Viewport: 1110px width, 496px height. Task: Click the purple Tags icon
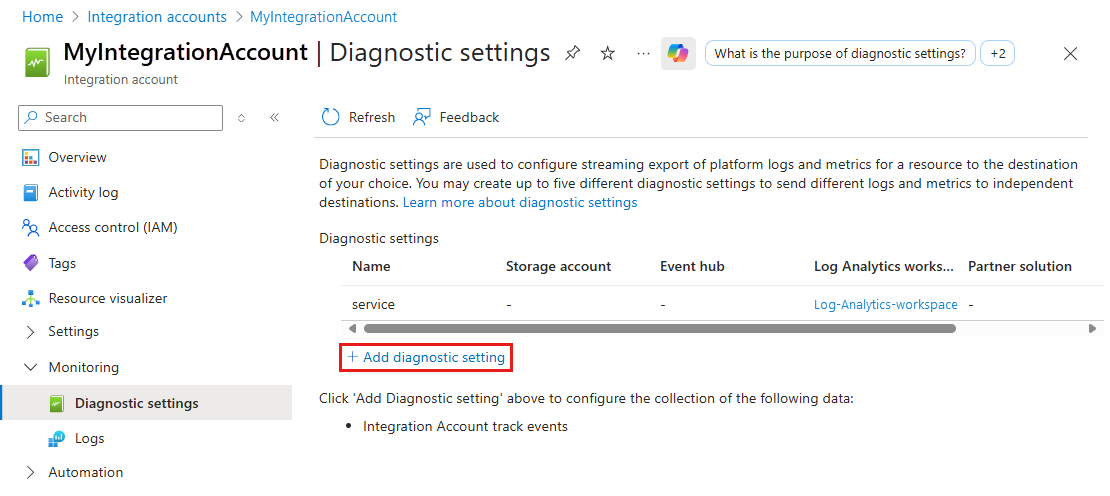click(30, 263)
